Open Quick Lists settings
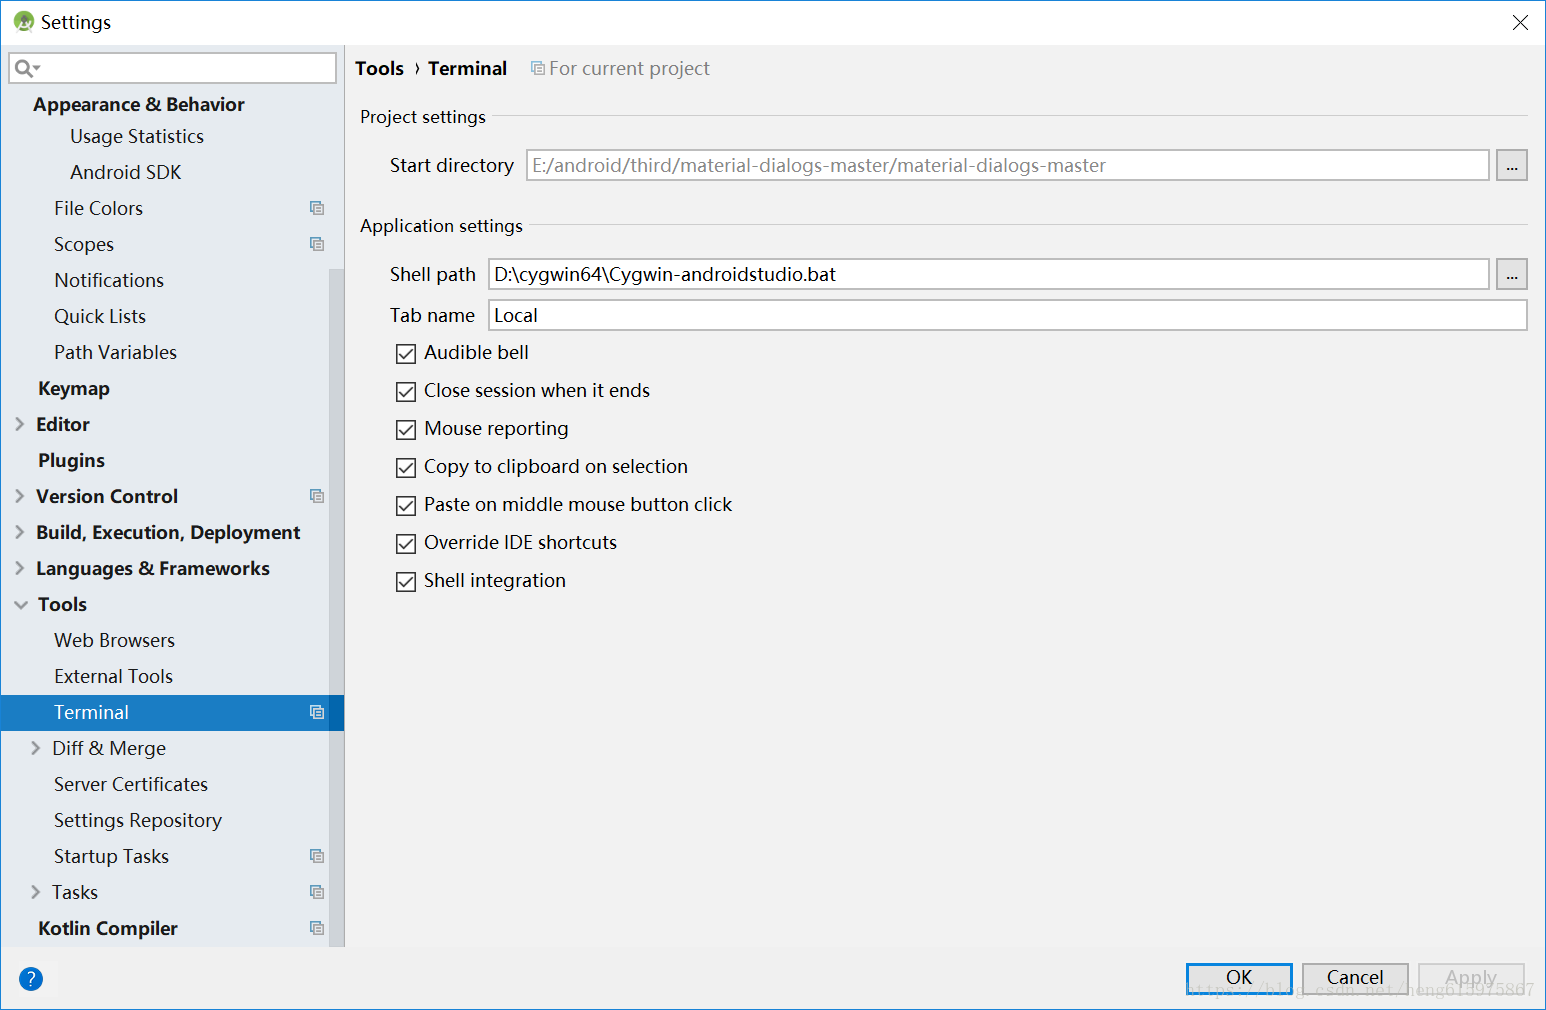 100,316
